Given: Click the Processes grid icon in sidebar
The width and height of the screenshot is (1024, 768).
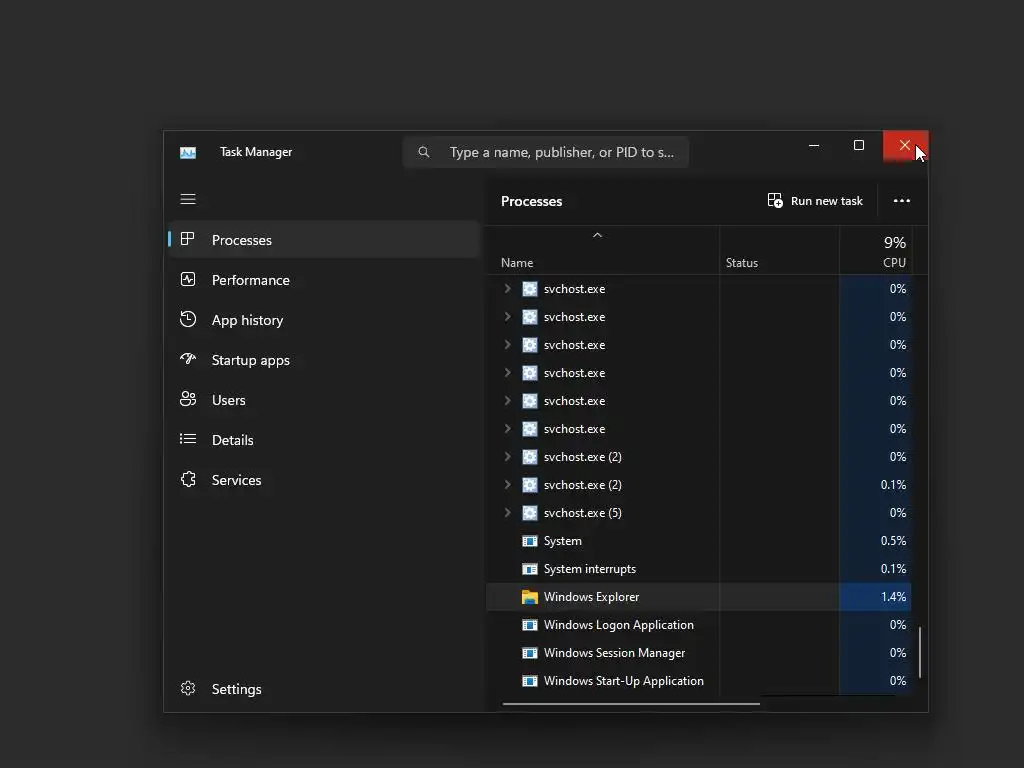Looking at the screenshot, I should 187,239.
